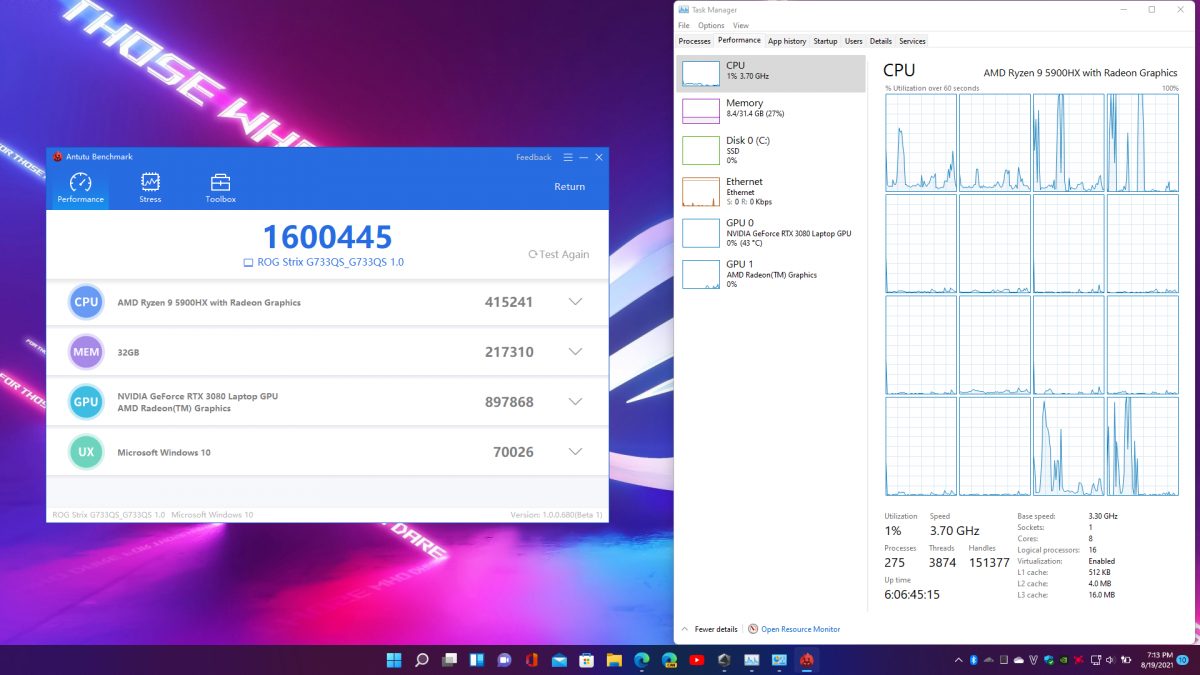
Task: Open Windows Start menu
Action: tap(394, 660)
